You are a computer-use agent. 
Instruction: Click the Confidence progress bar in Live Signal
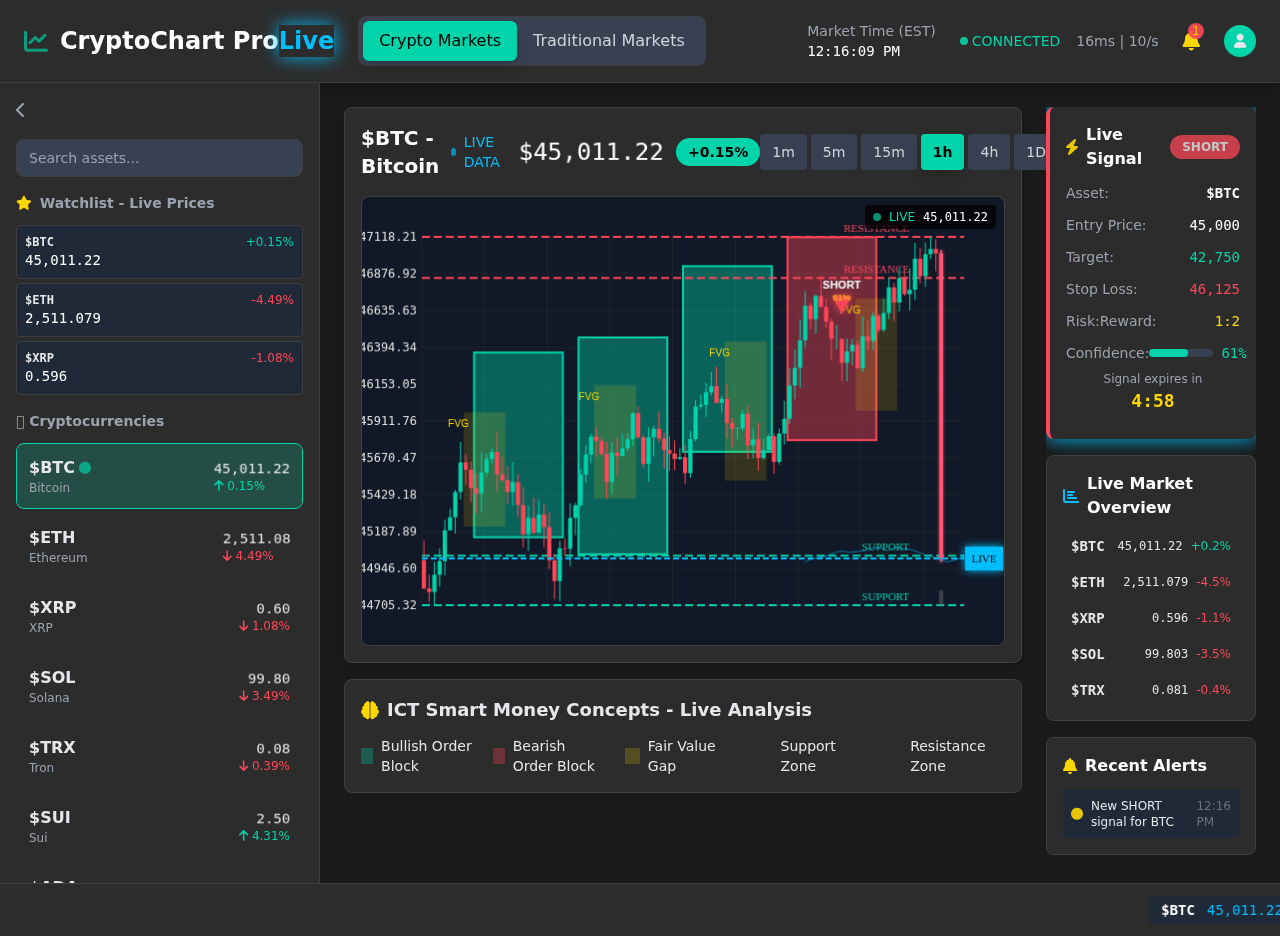point(1179,353)
